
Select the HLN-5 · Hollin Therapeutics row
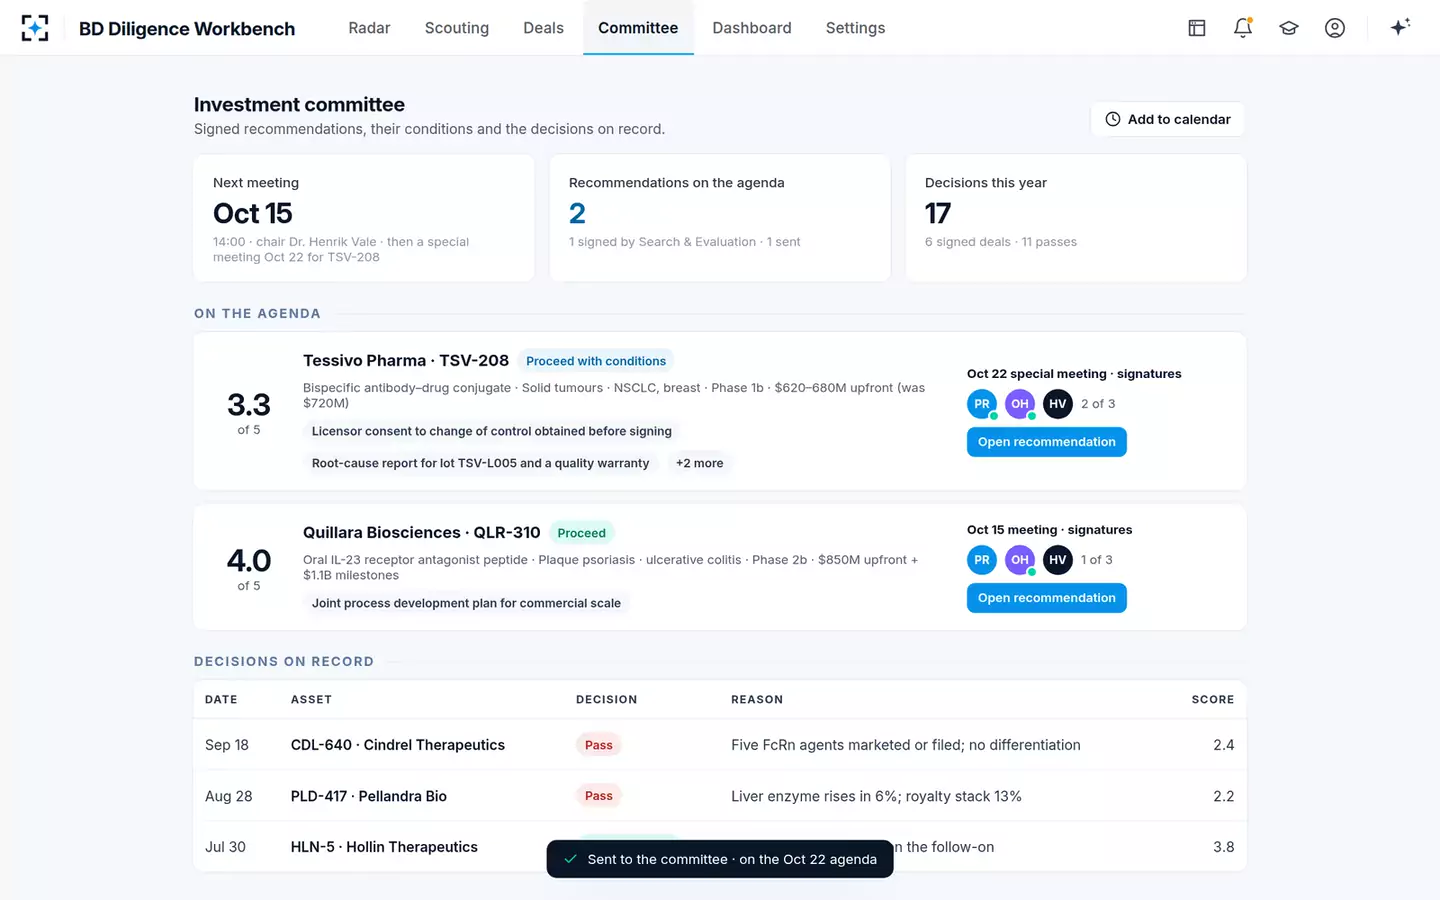click(x=720, y=847)
